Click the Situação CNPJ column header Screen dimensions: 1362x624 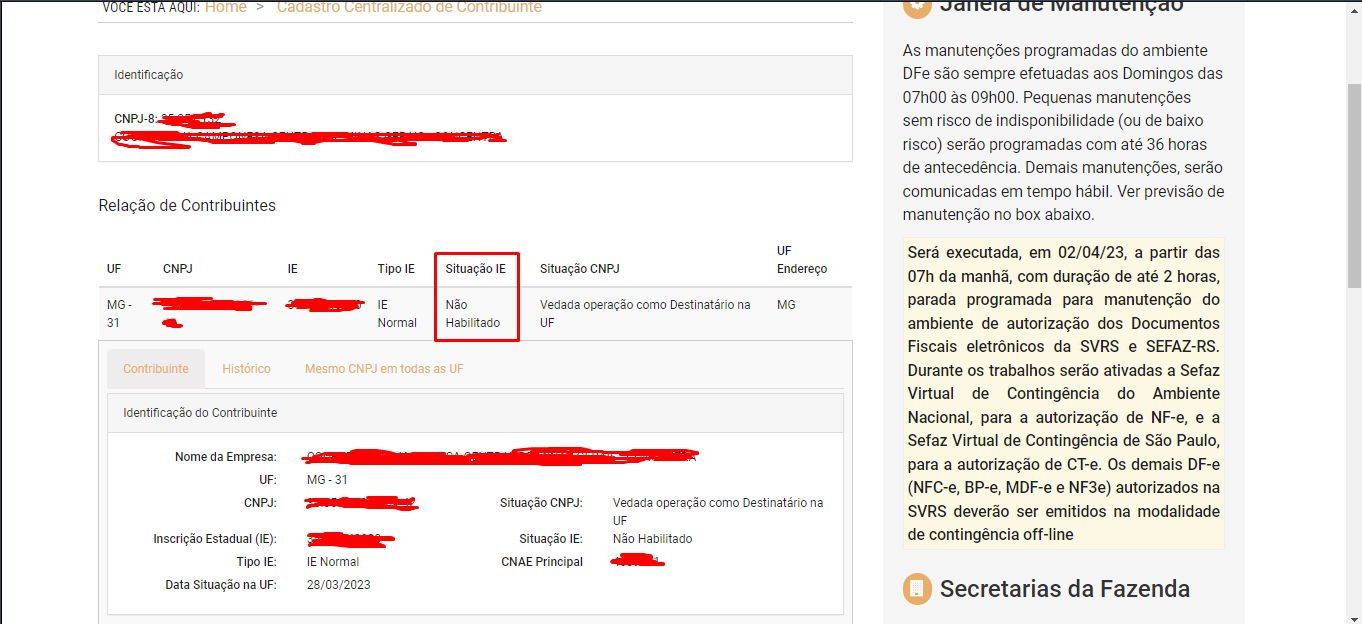coord(581,269)
